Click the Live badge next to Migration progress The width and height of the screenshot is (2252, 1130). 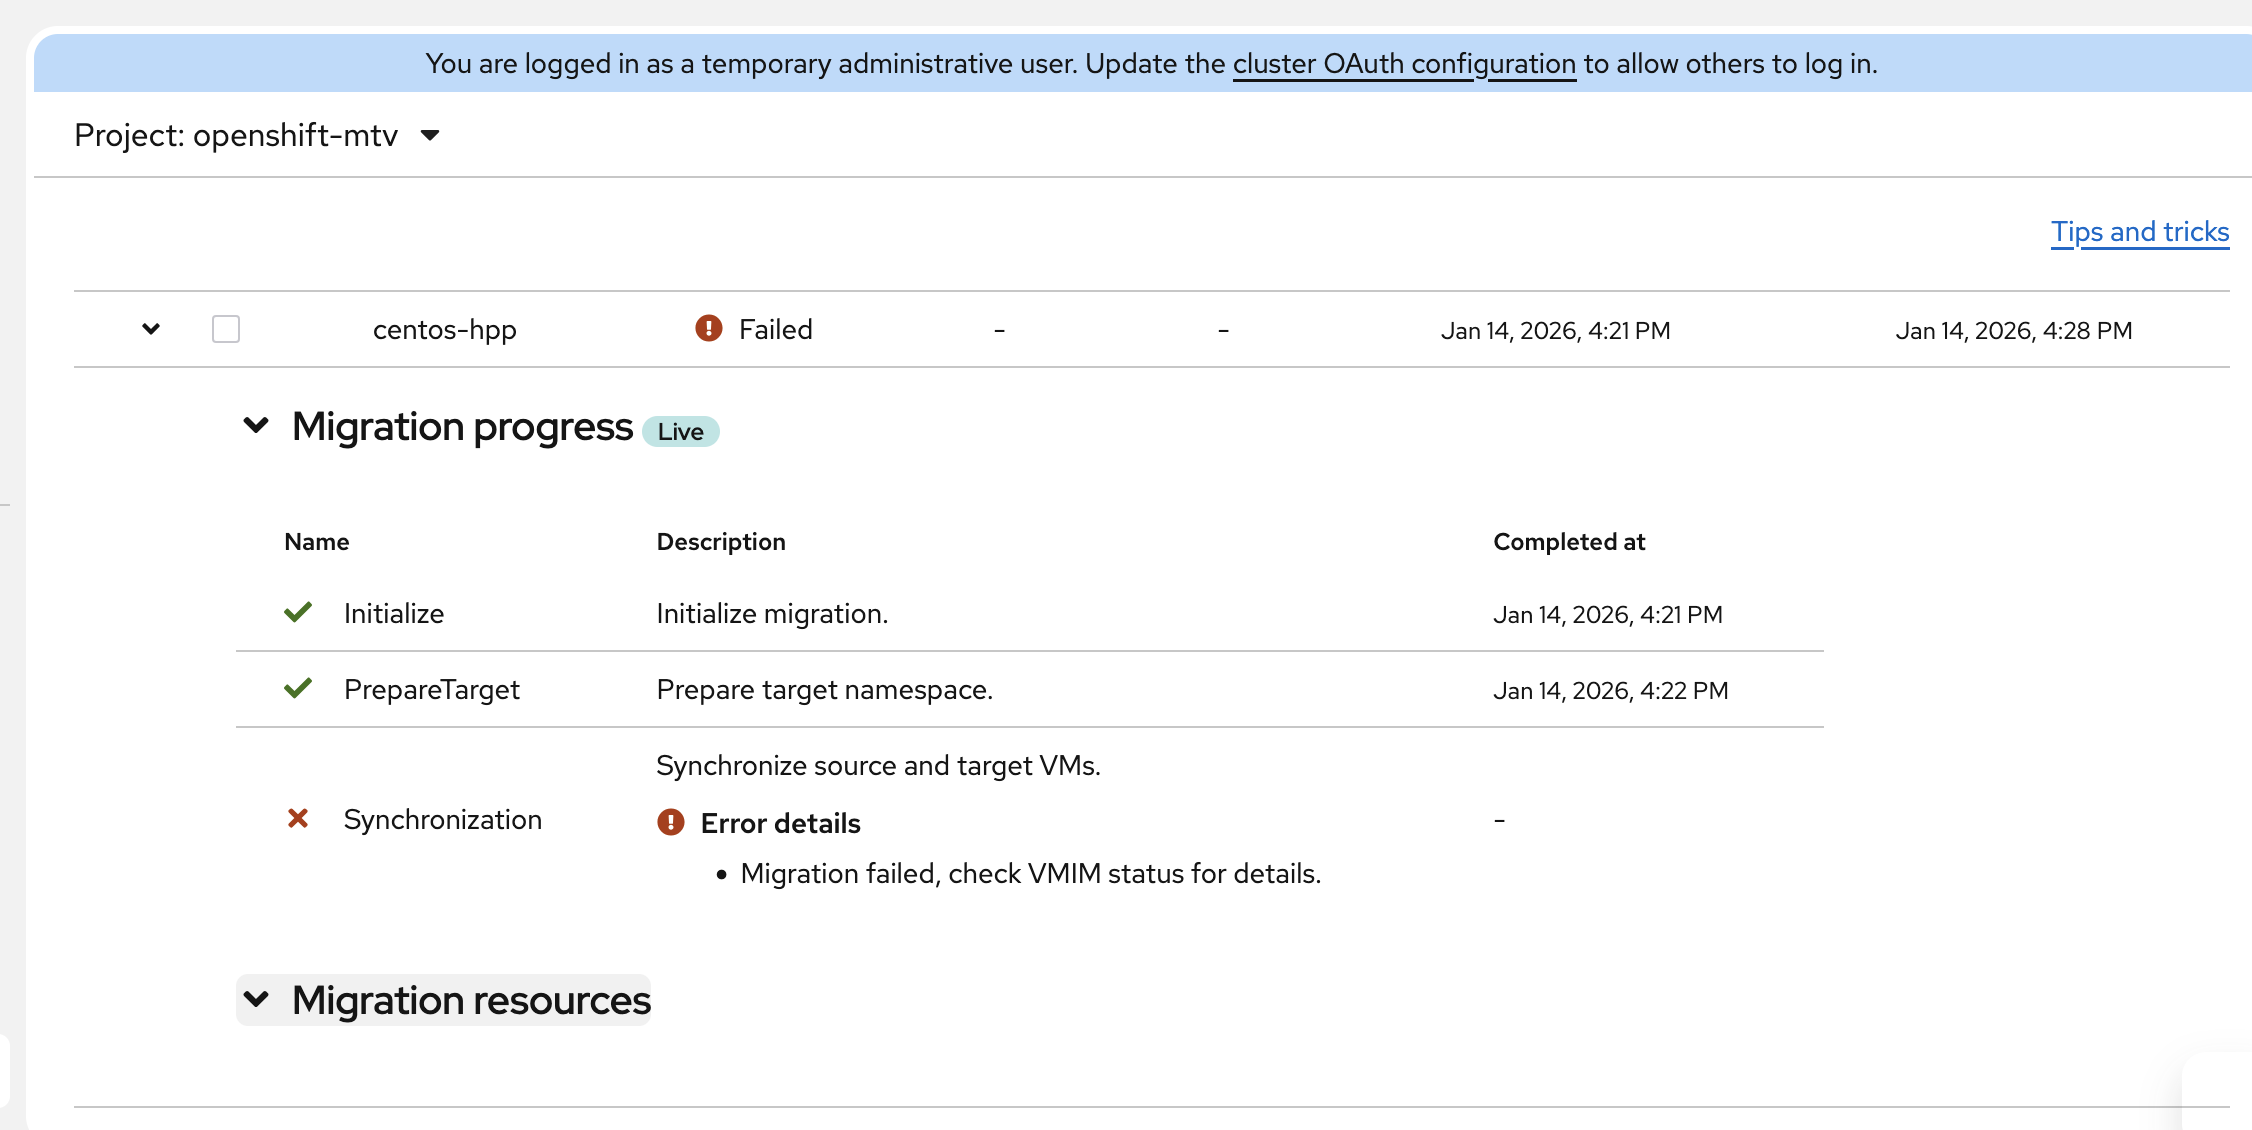tap(680, 431)
